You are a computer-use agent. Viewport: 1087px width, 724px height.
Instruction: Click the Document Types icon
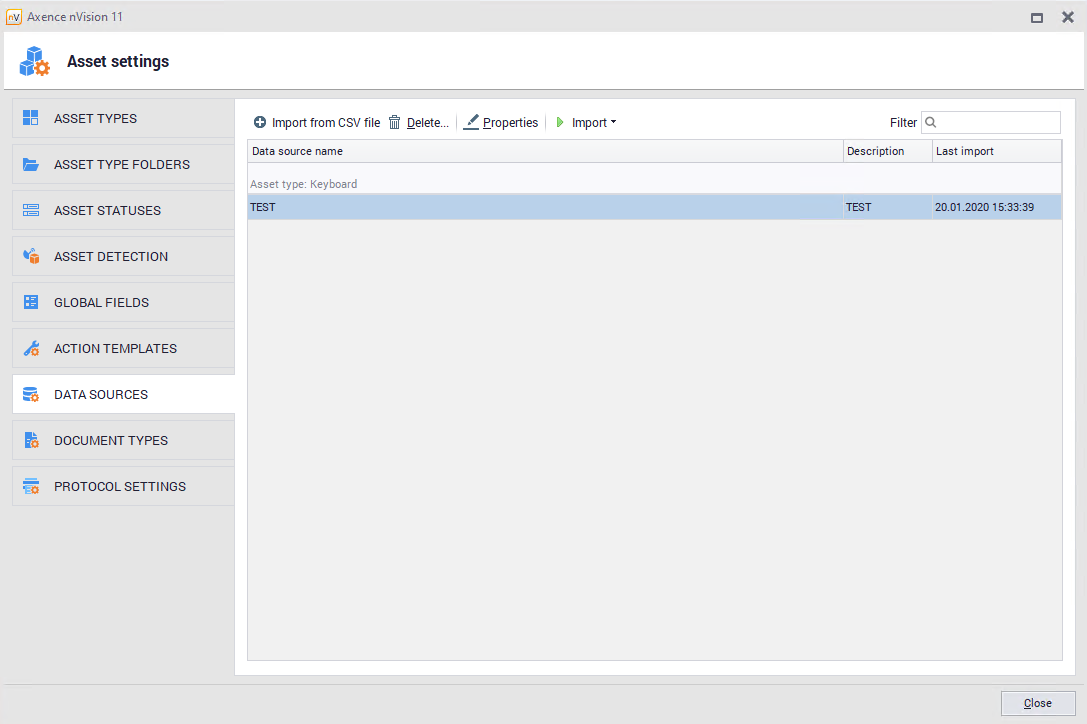click(x=31, y=440)
